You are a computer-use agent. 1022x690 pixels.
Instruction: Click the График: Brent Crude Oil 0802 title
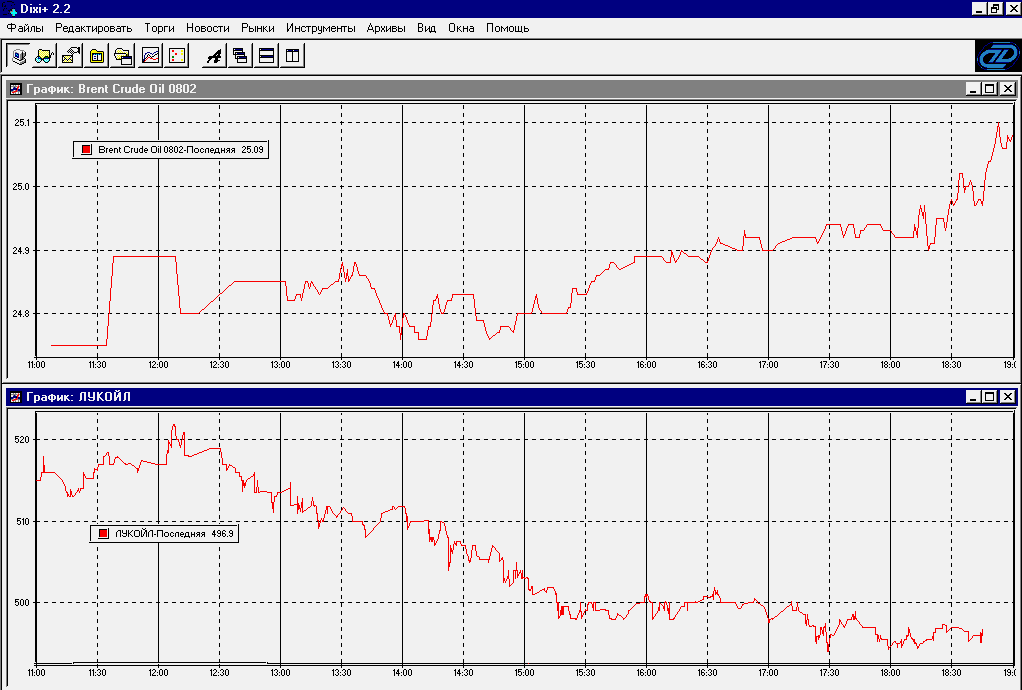click(111, 89)
